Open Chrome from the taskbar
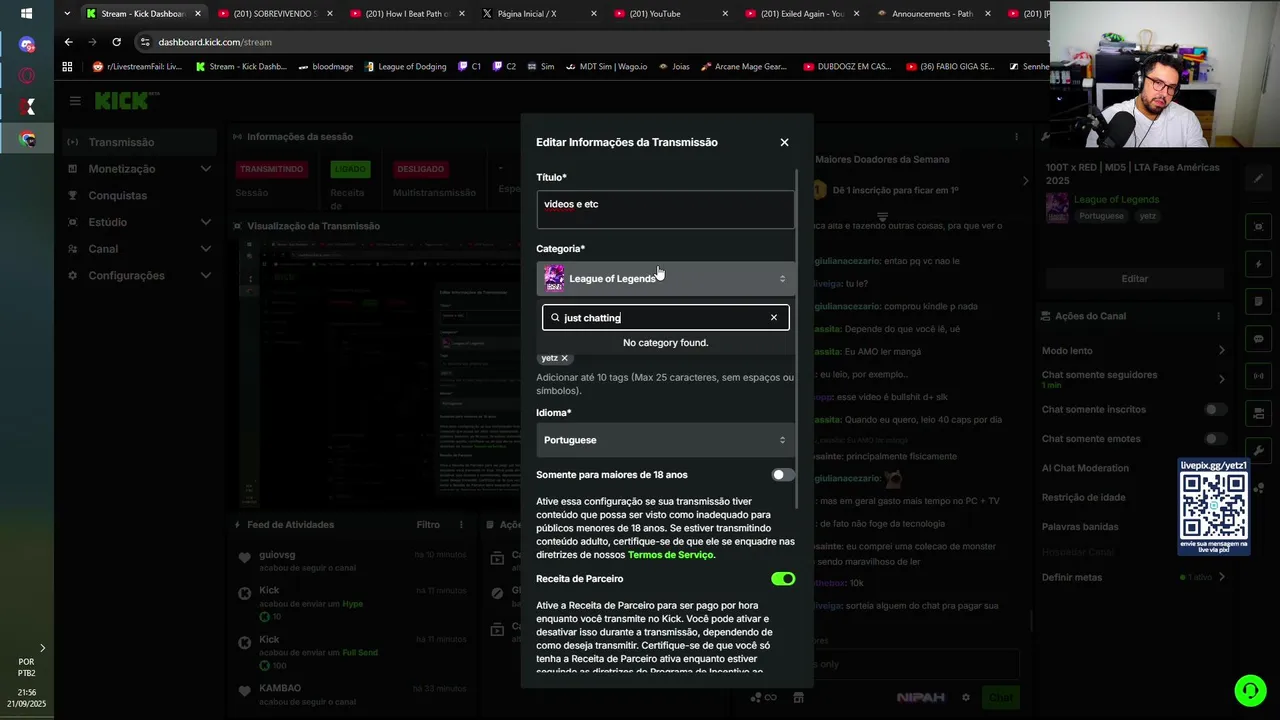The width and height of the screenshot is (1280, 720). point(27,139)
